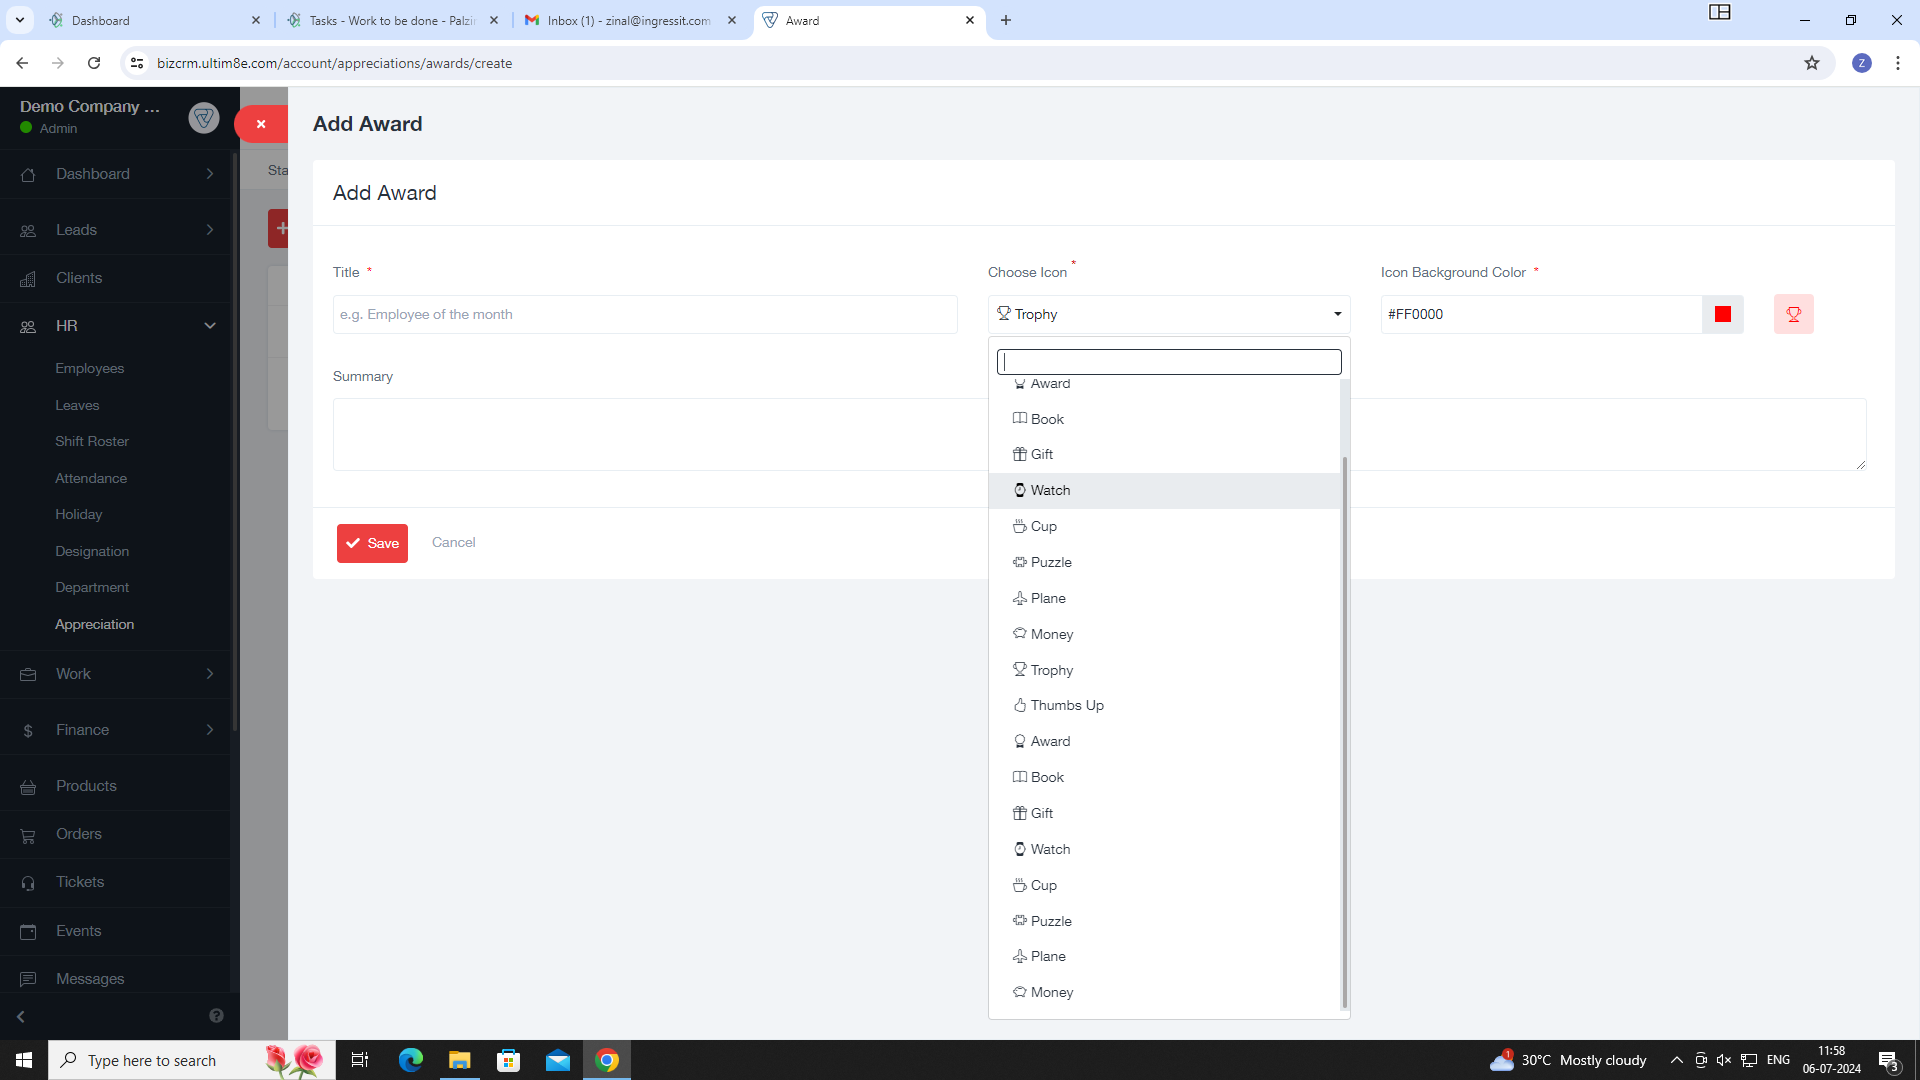1920x1080 pixels.
Task: Open the Shift Roster submenu link
Action: coord(92,441)
